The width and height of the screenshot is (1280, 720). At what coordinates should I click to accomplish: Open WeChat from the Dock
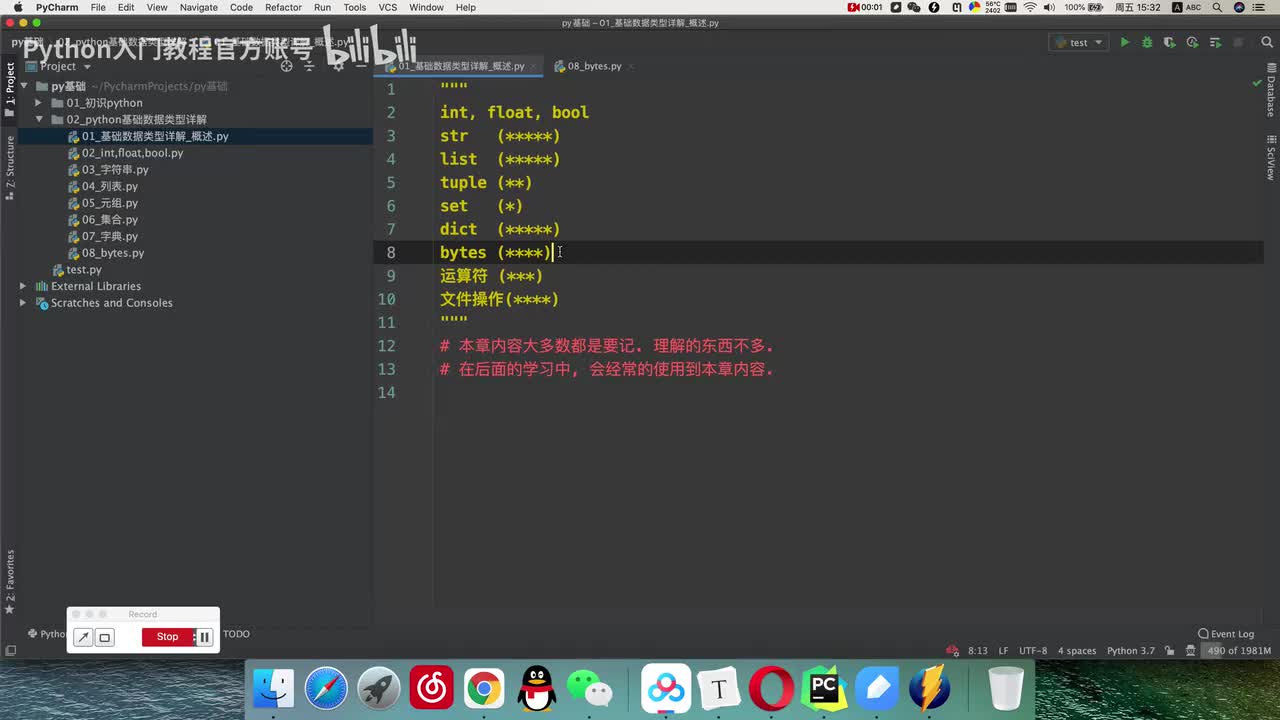coord(590,689)
